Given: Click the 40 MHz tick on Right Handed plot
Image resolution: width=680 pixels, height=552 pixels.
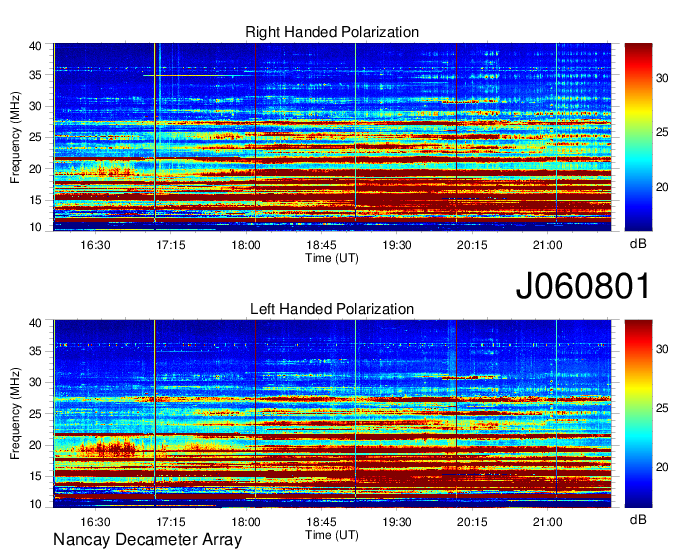Looking at the screenshot, I should click(35, 46).
